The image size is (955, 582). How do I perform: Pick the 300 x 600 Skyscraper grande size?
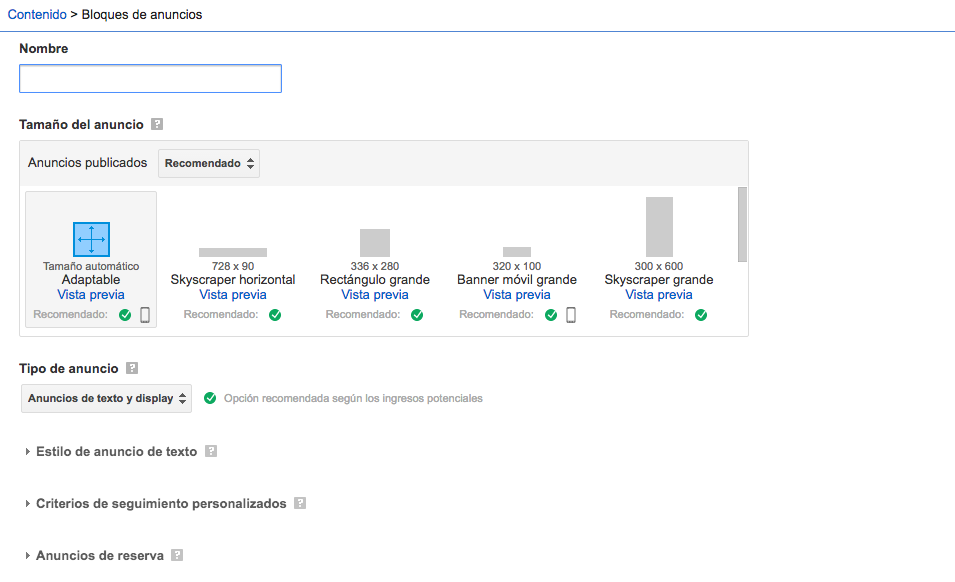point(659,227)
